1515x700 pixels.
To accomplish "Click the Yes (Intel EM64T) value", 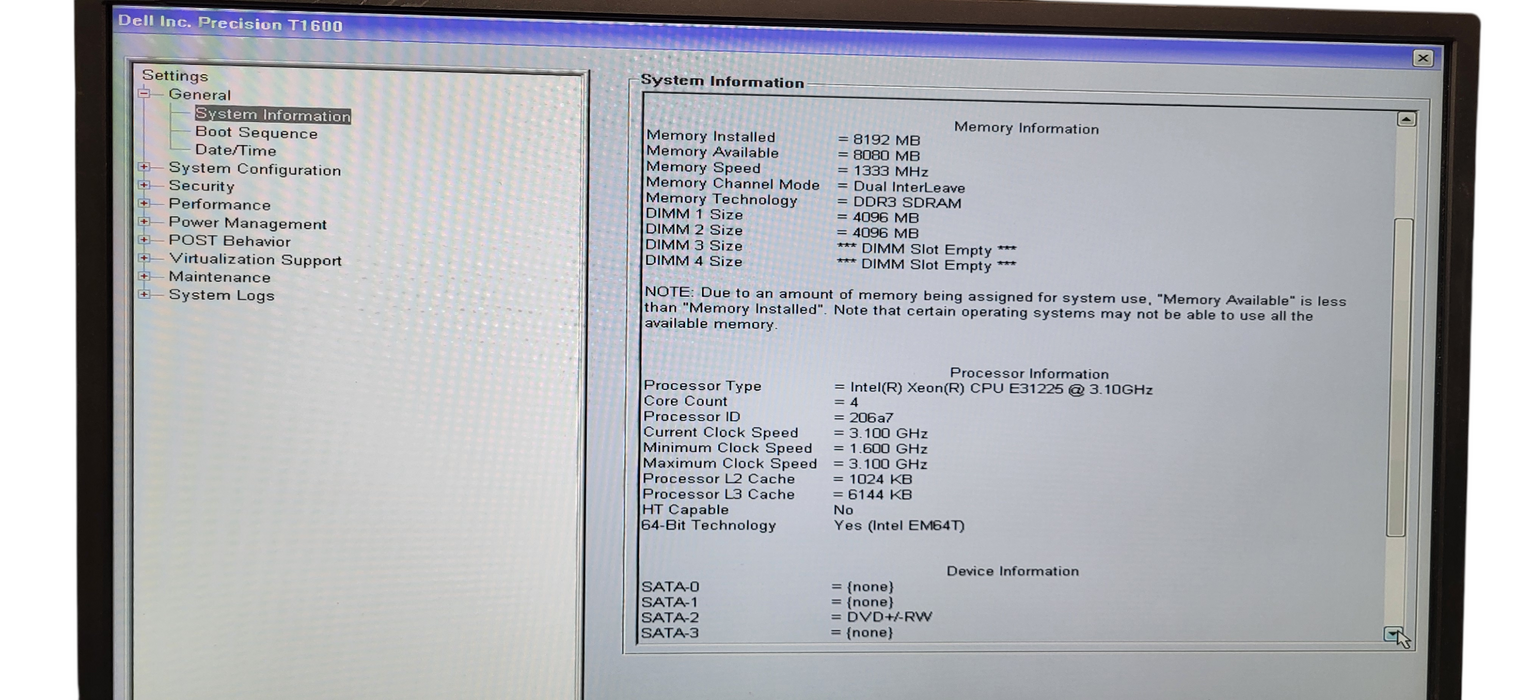I will [899, 525].
